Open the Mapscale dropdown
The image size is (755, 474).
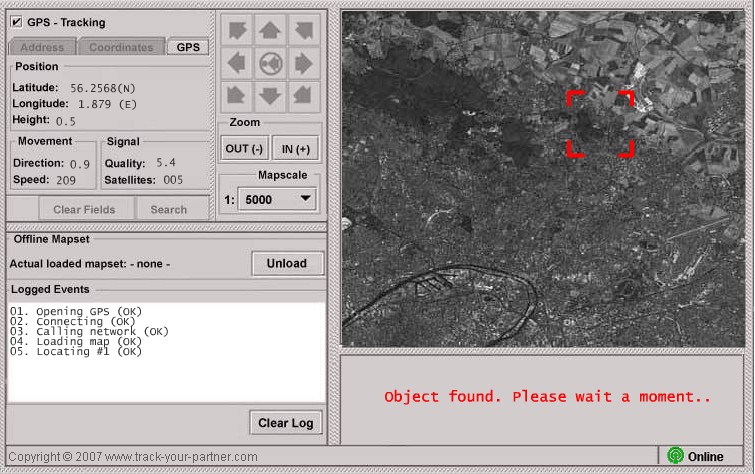pyautogui.click(x=277, y=199)
